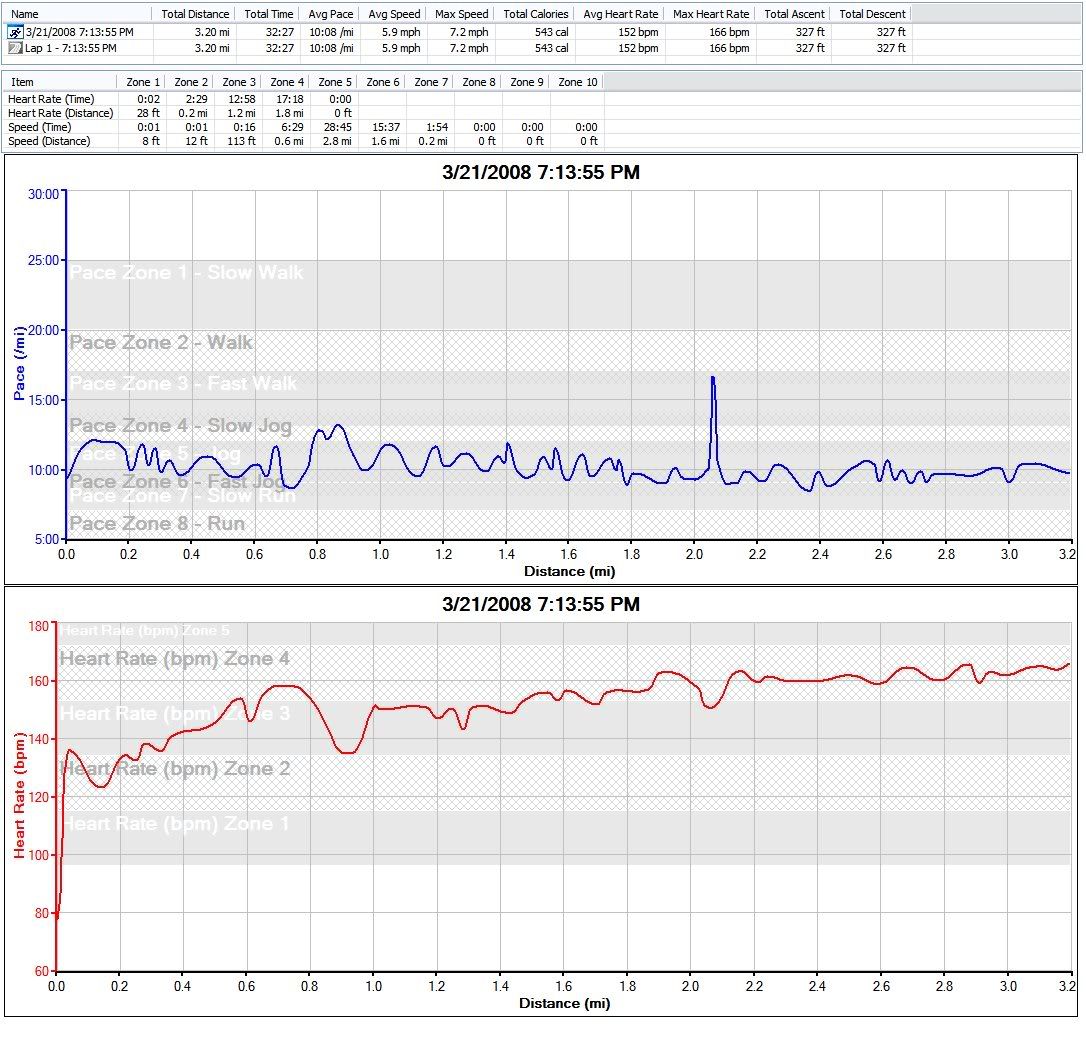Viewport: 1086px width, 1040px height.
Task: Sort by Total Distance column header
Action: click(193, 14)
